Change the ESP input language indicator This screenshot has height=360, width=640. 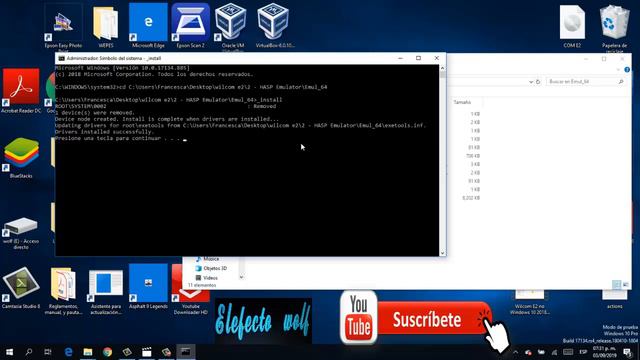583,352
